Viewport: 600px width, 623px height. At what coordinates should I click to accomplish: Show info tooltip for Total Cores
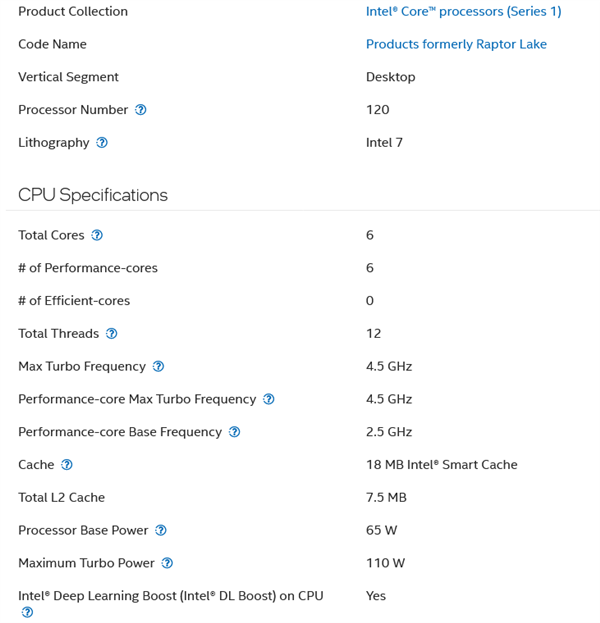97,235
